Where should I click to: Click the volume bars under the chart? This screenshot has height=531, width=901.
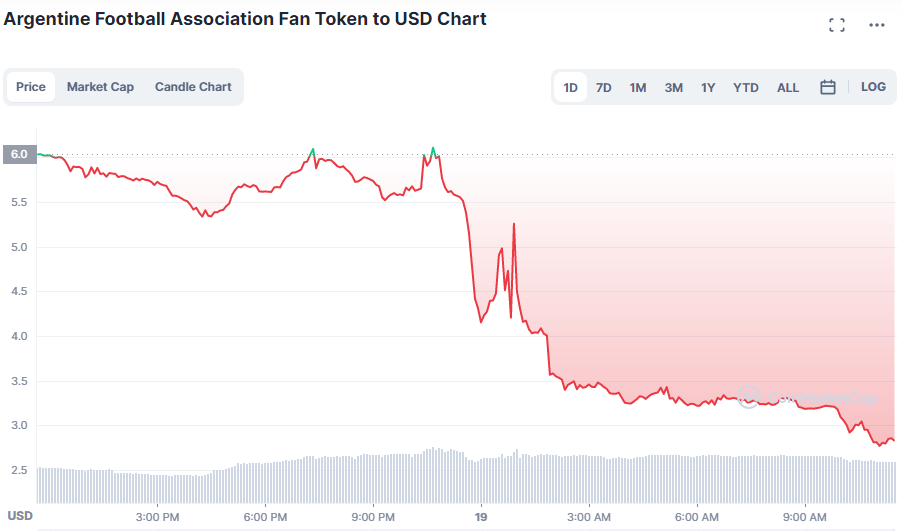tap(450, 478)
